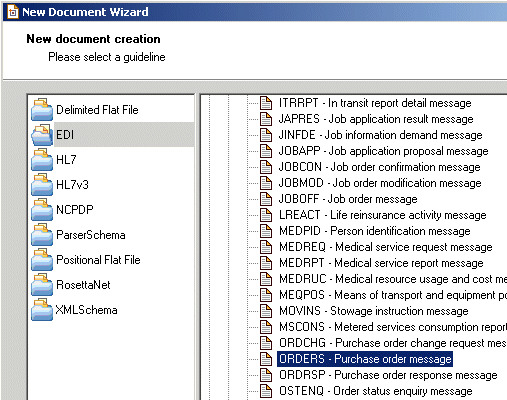Click the document icon beside MOVINS
The height and width of the screenshot is (400, 507).
pyautogui.click(x=266, y=311)
